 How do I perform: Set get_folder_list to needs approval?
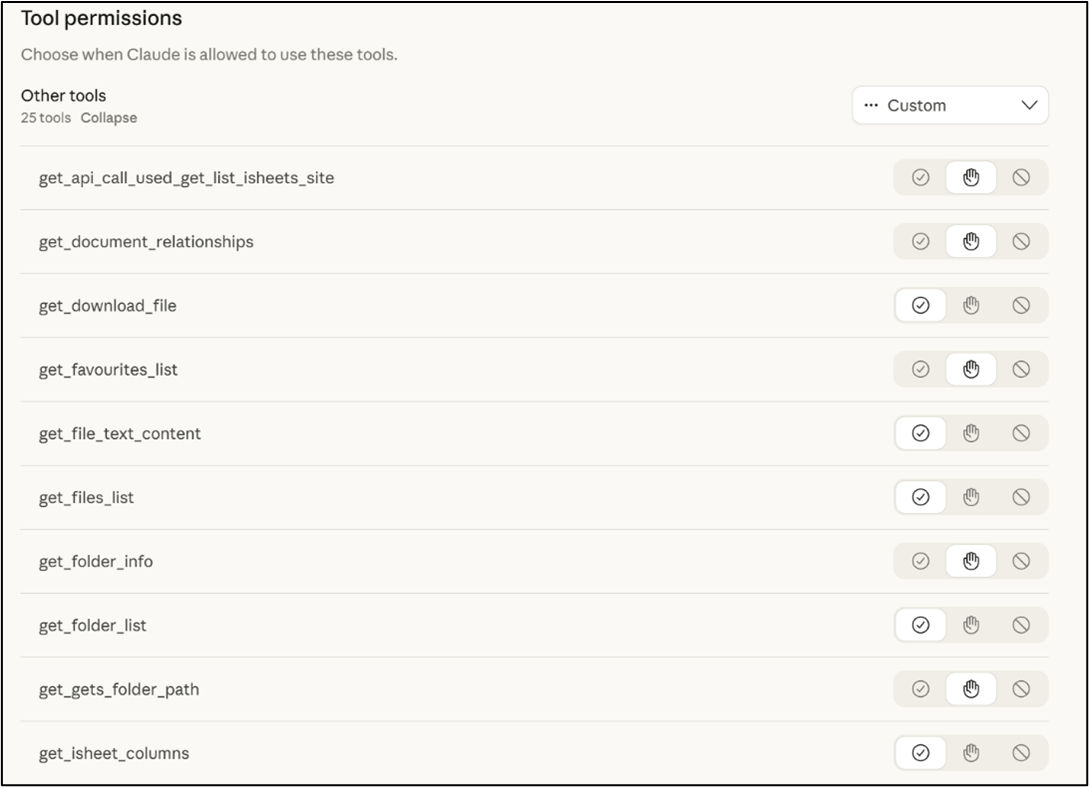(971, 626)
